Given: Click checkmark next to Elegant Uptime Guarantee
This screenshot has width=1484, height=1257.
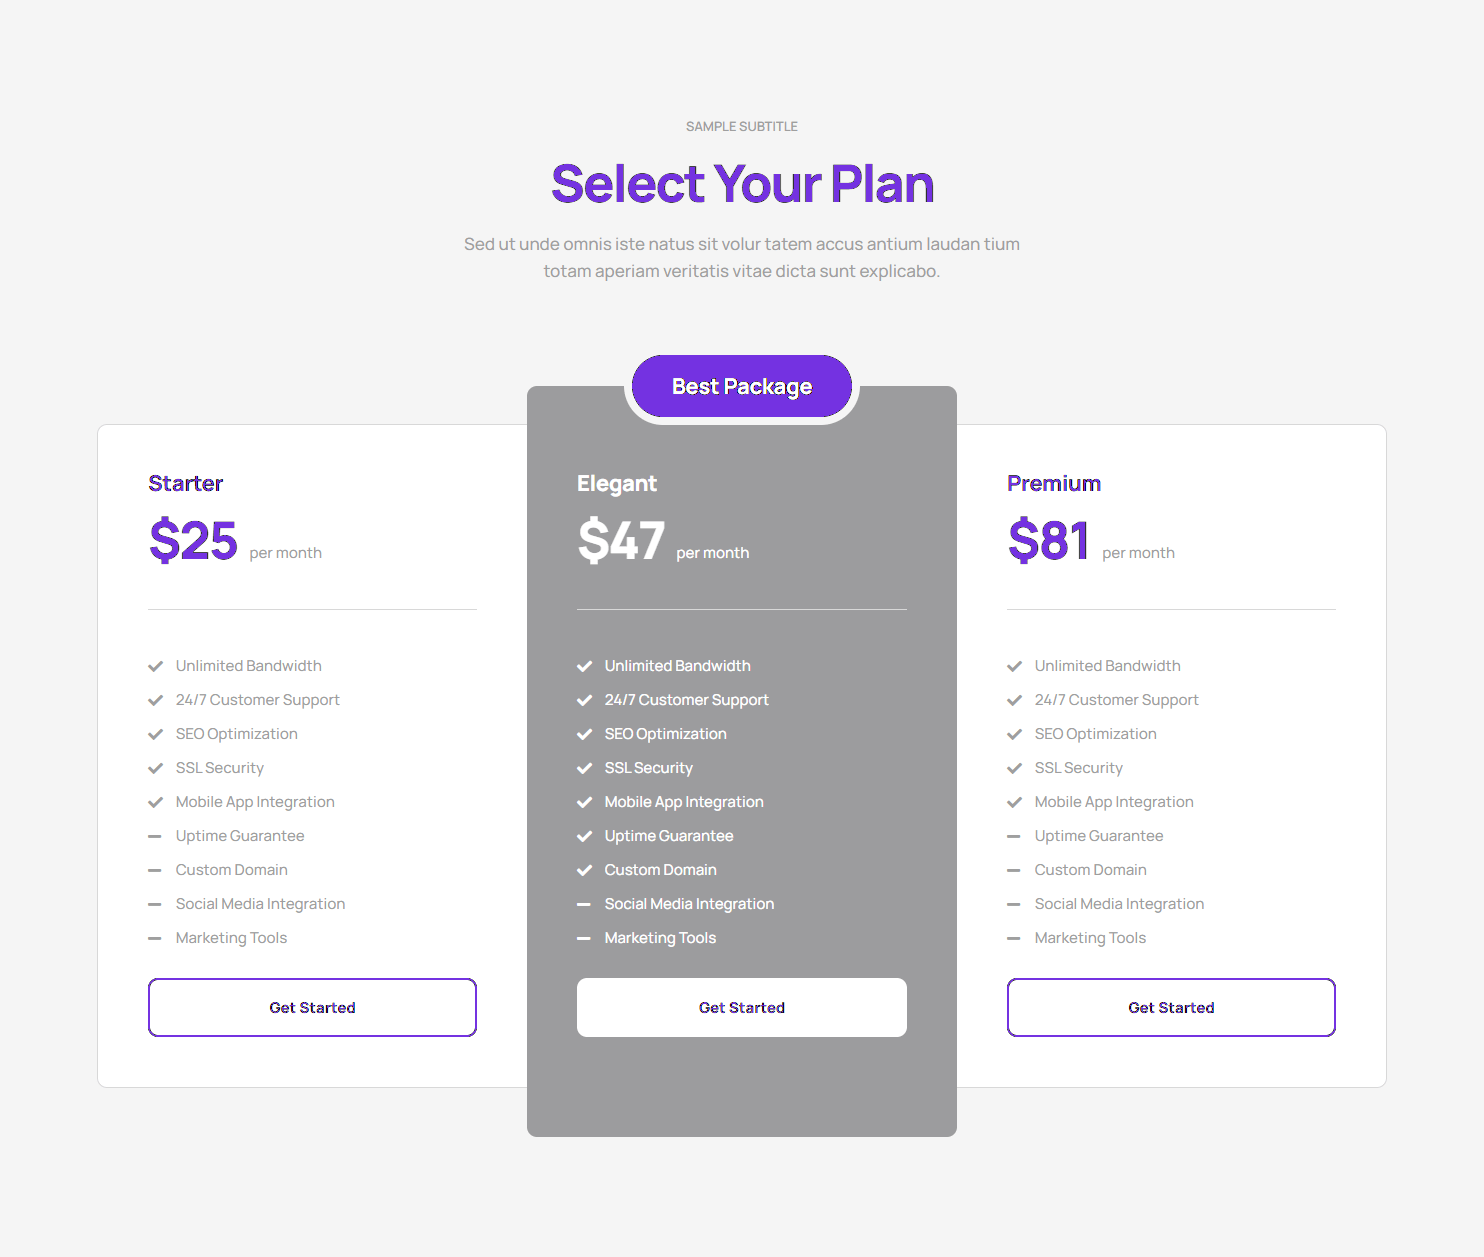Looking at the screenshot, I should point(585,836).
